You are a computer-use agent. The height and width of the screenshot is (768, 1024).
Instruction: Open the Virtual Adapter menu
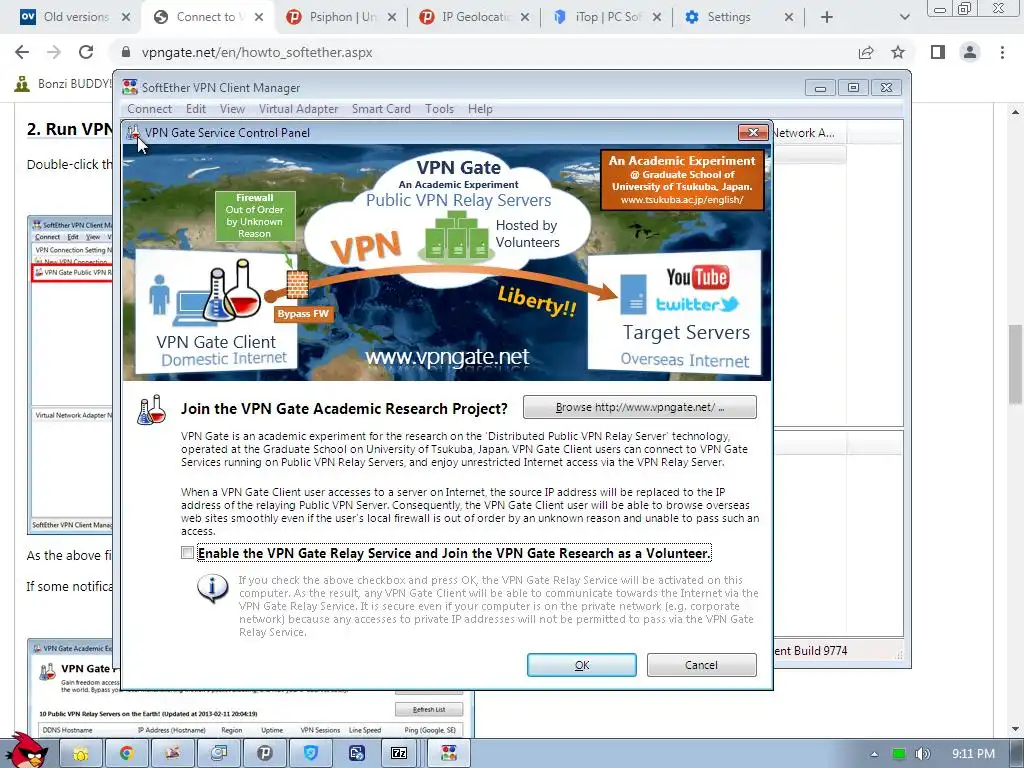298,109
